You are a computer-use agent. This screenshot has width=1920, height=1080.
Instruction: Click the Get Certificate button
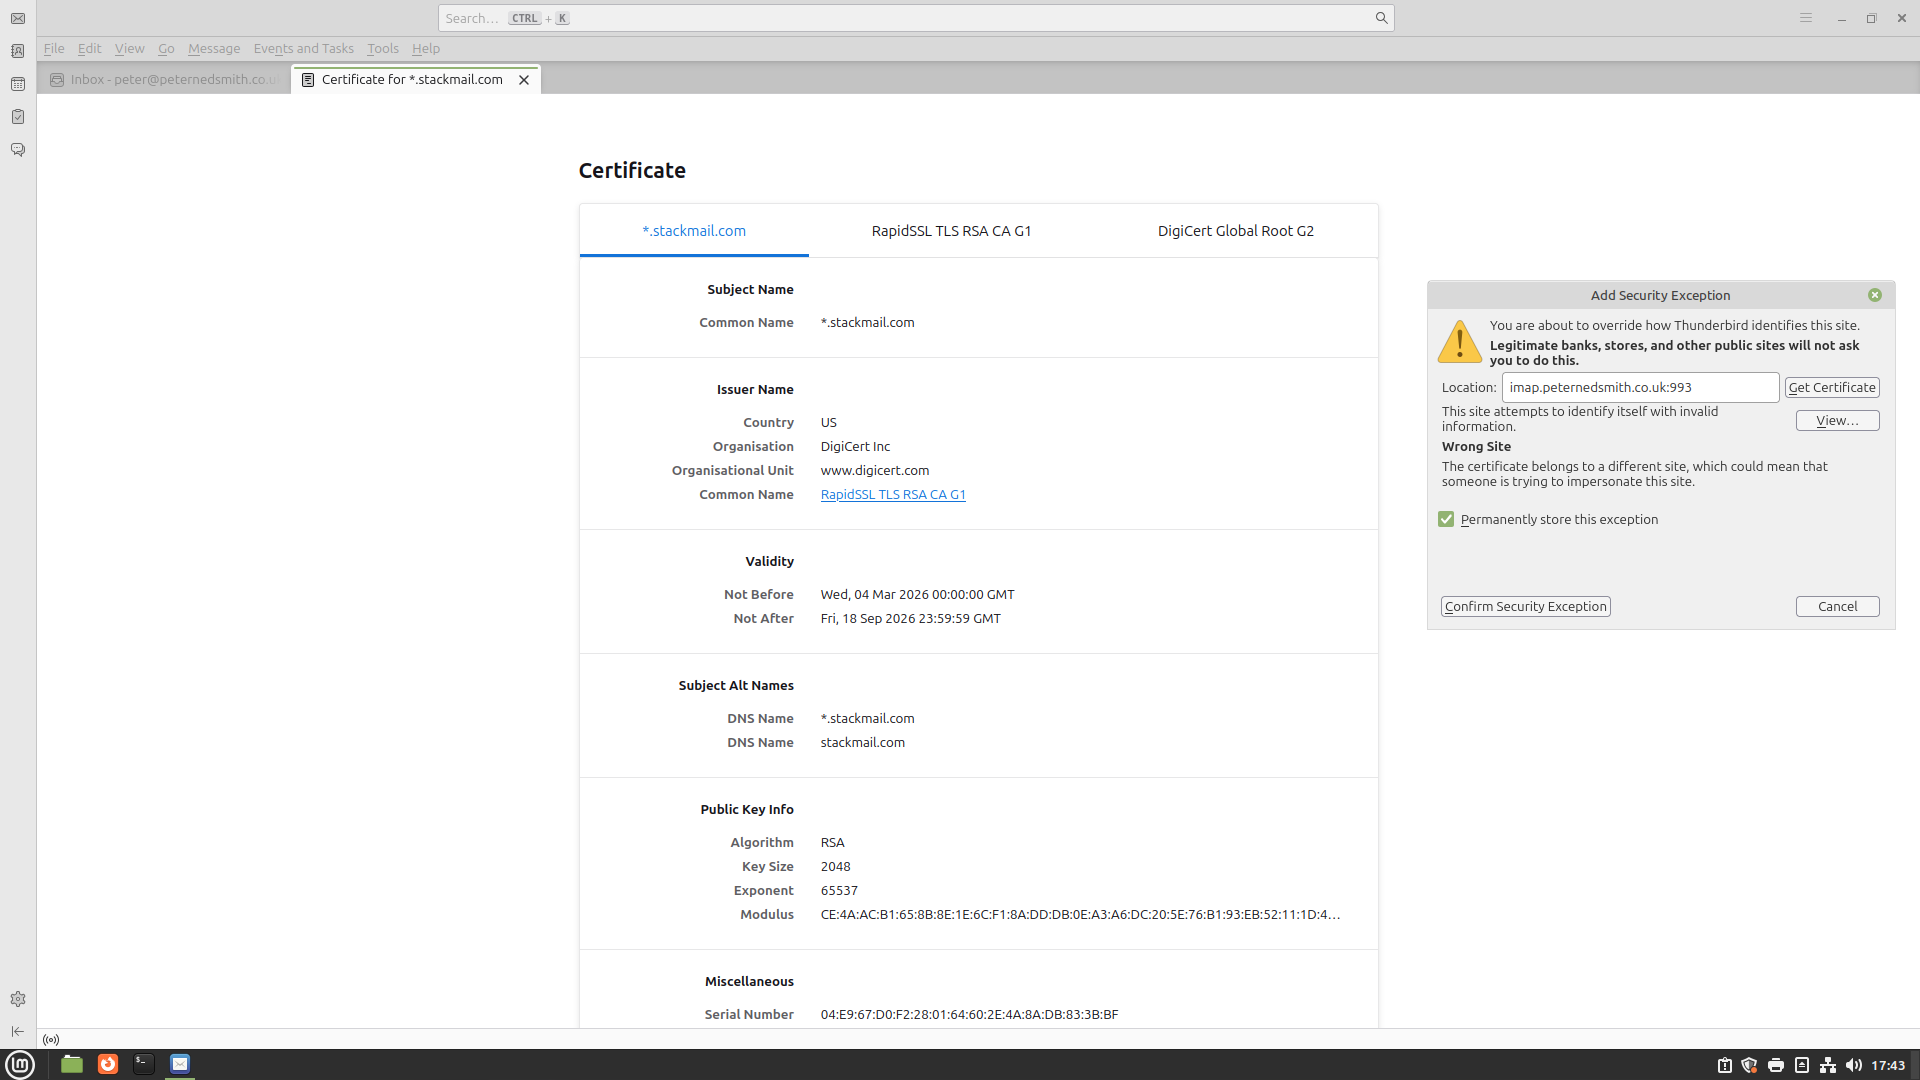pyautogui.click(x=1832, y=387)
